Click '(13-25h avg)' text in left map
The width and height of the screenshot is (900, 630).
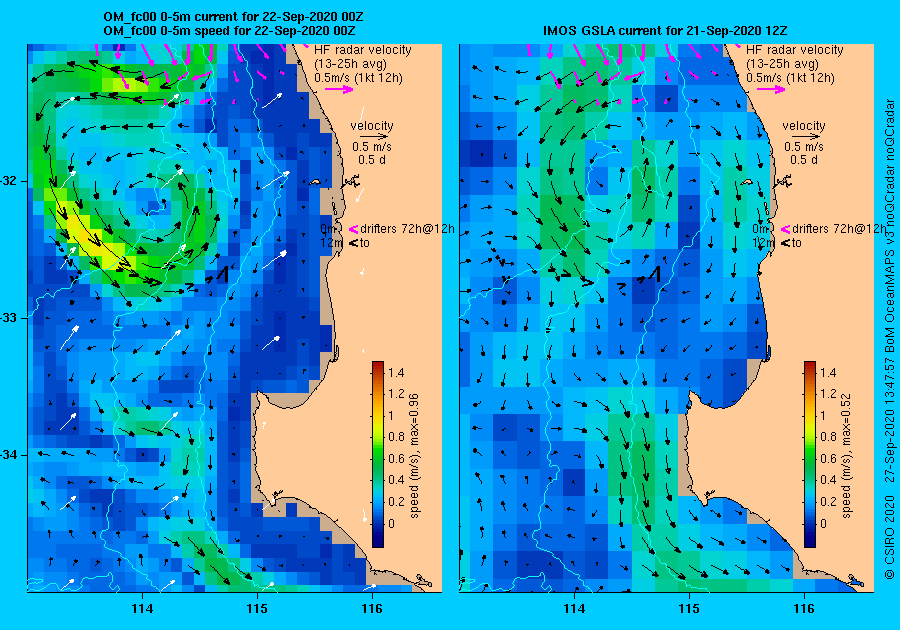tap(350, 64)
